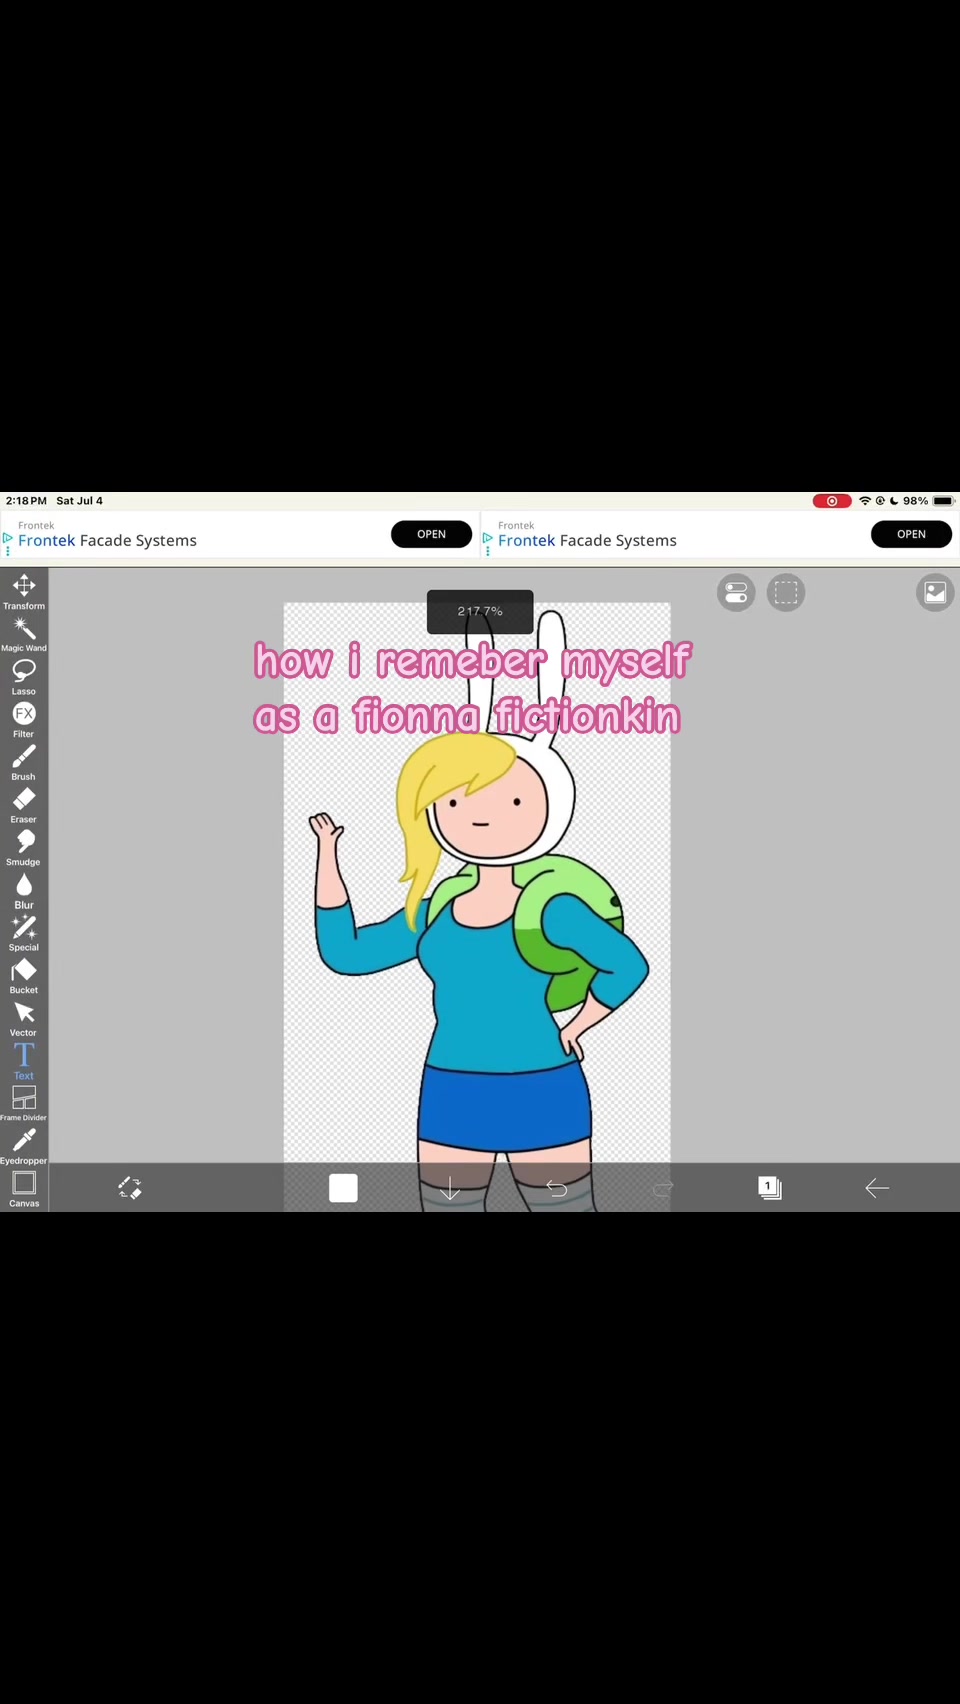Open the selection area dashed-square icon
The height and width of the screenshot is (1704, 960).
pos(786,592)
